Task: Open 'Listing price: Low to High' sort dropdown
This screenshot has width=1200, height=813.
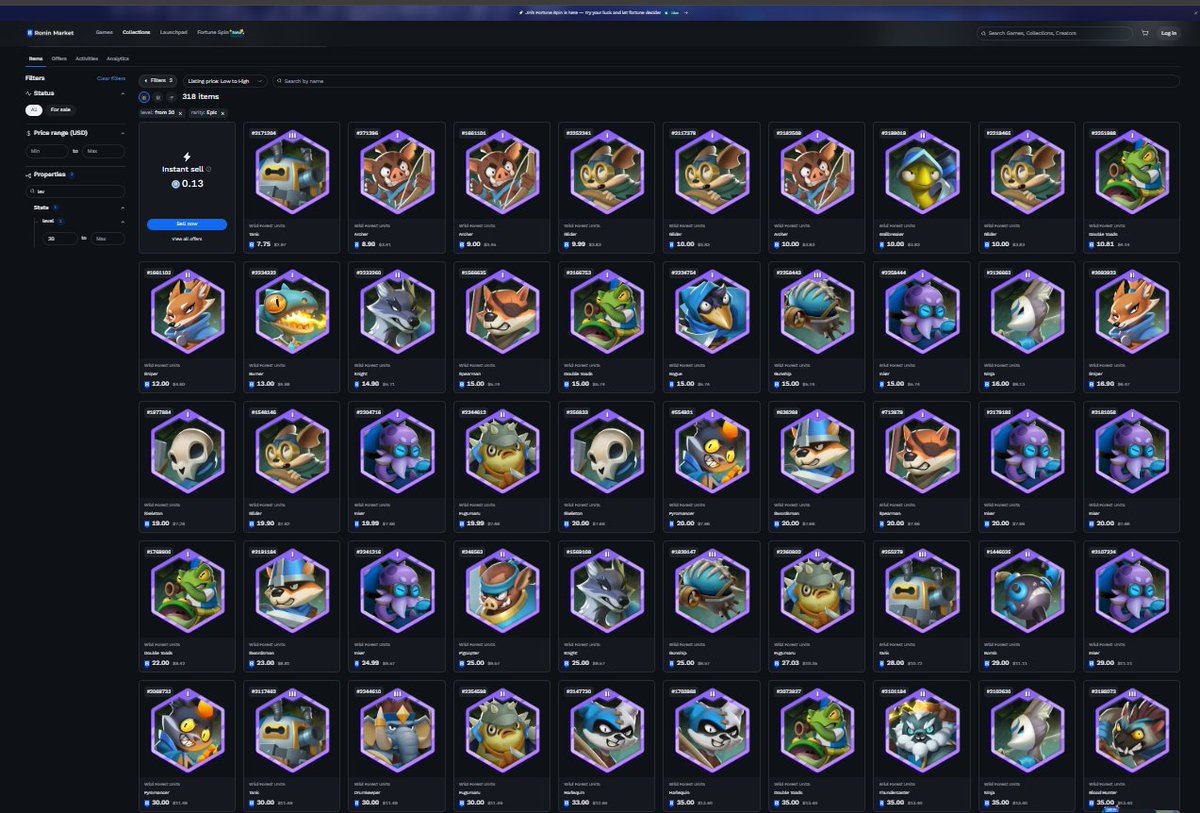Action: 225,80
